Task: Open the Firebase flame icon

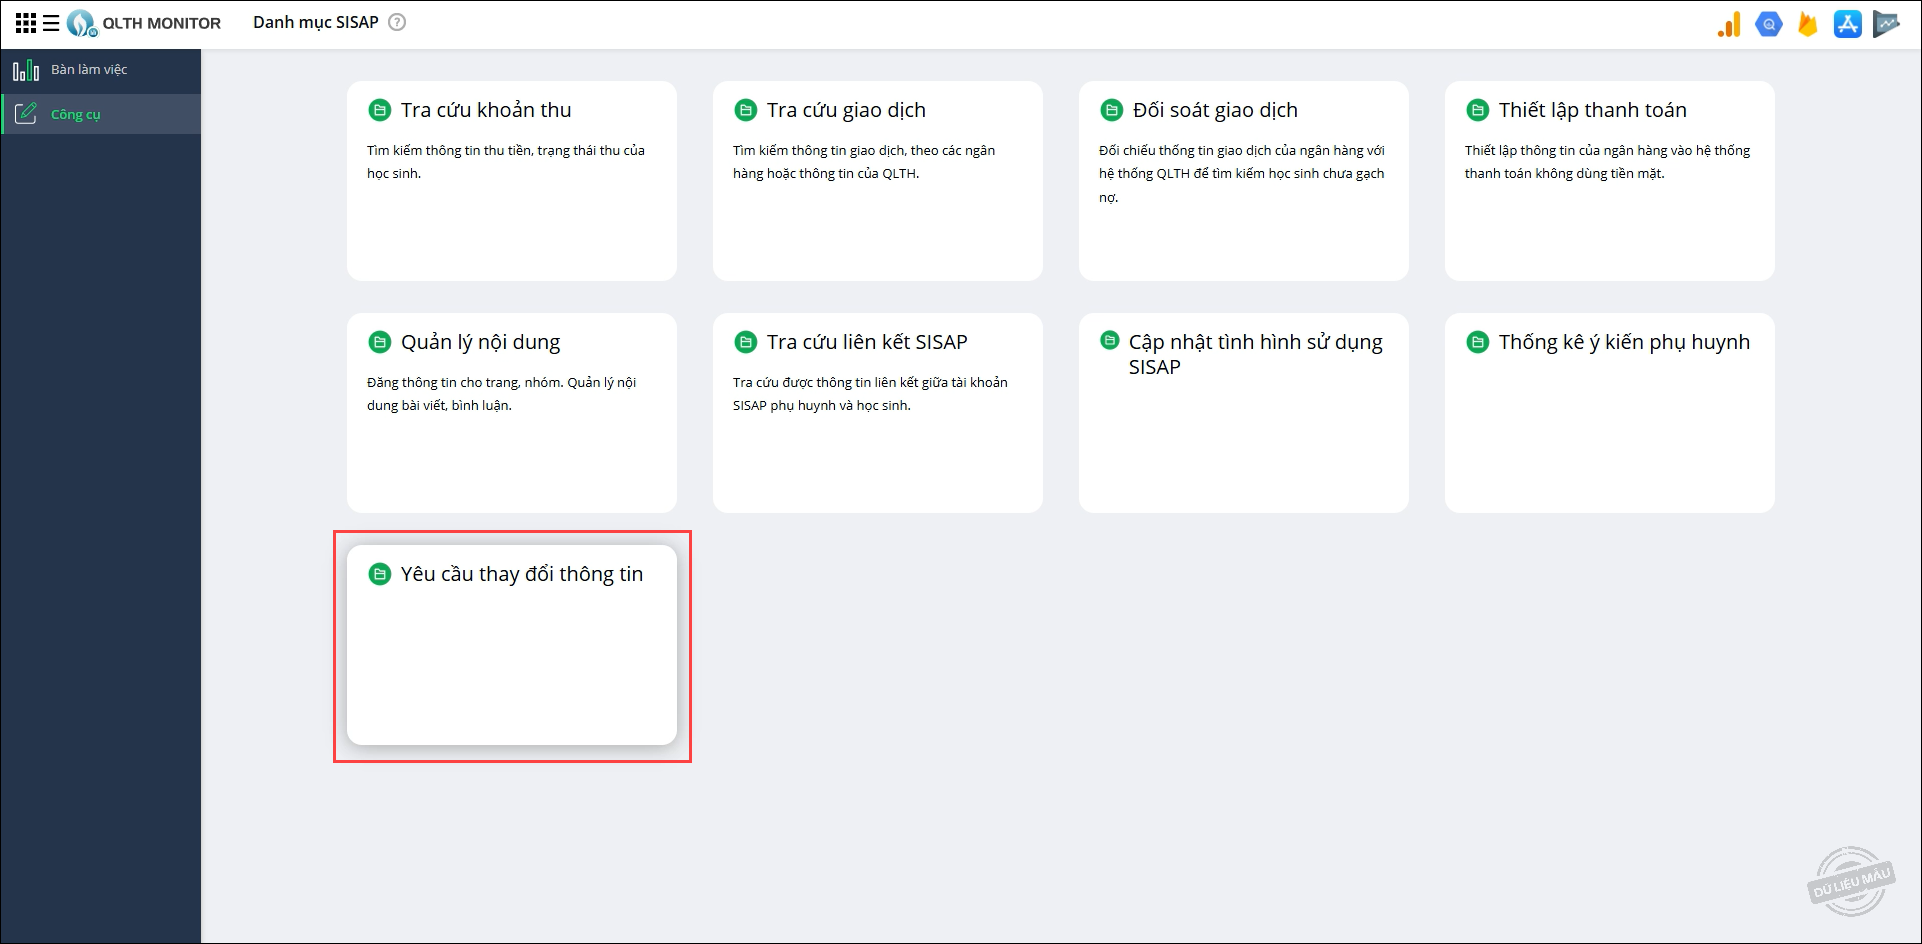Action: coord(1807,24)
